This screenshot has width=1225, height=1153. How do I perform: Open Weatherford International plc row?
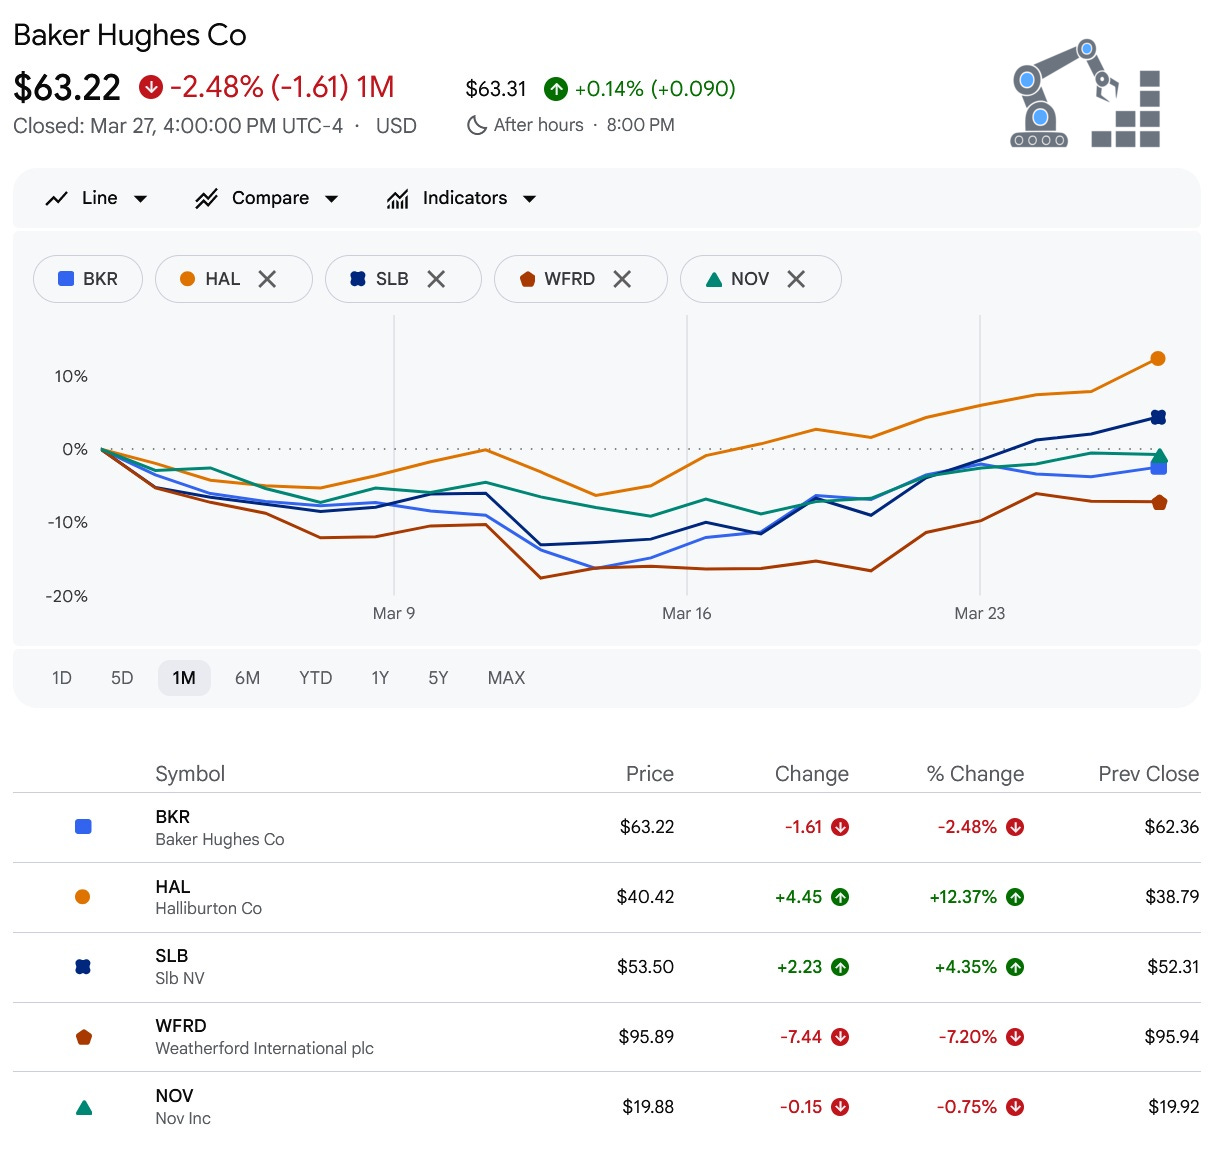(606, 1037)
